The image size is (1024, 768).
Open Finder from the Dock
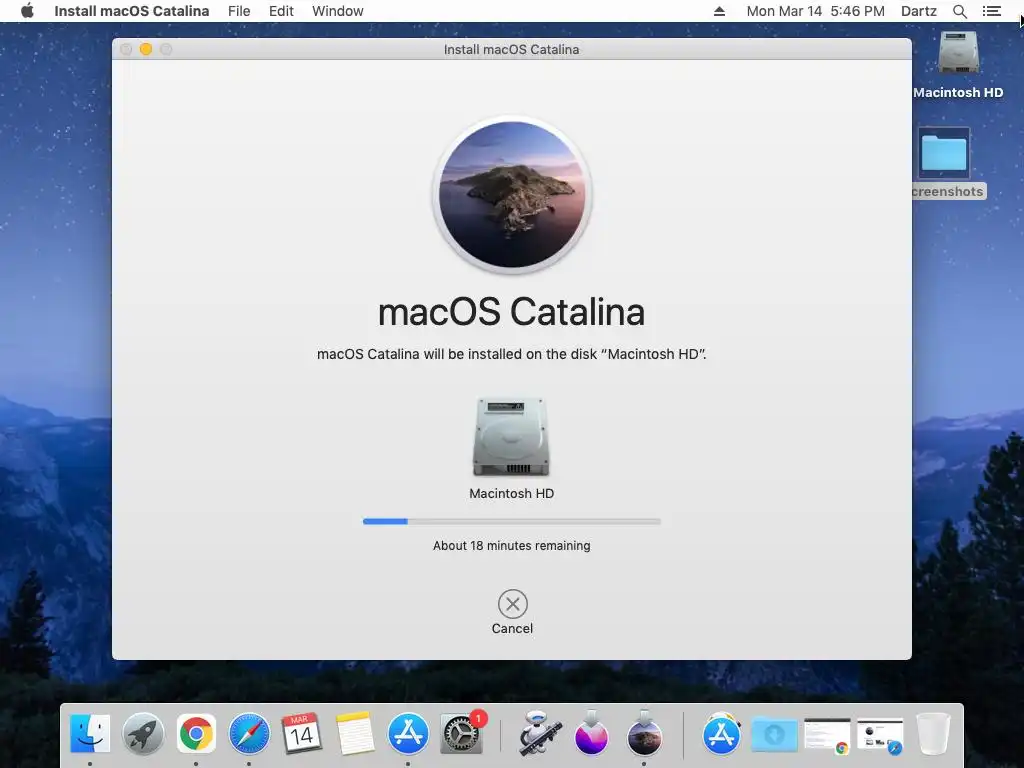coord(89,733)
